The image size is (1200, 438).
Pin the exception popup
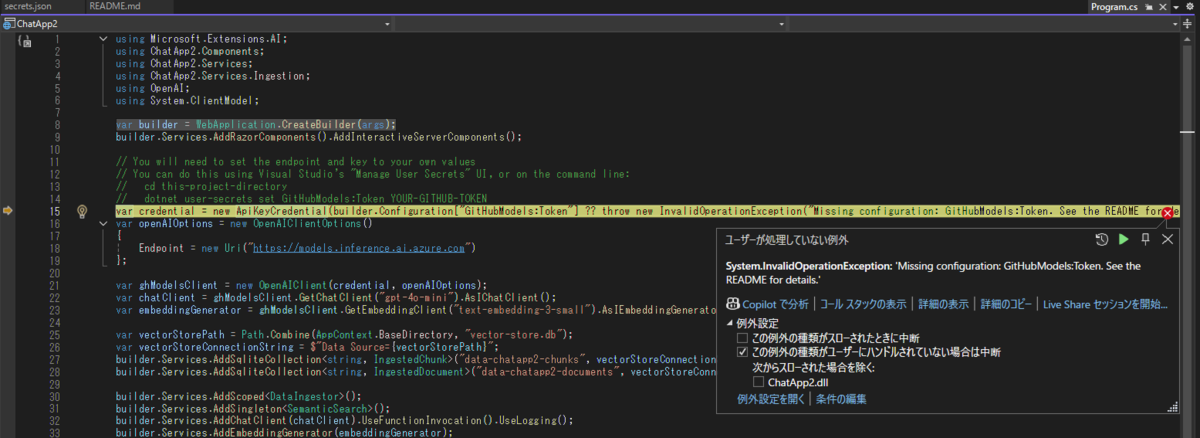point(1146,240)
